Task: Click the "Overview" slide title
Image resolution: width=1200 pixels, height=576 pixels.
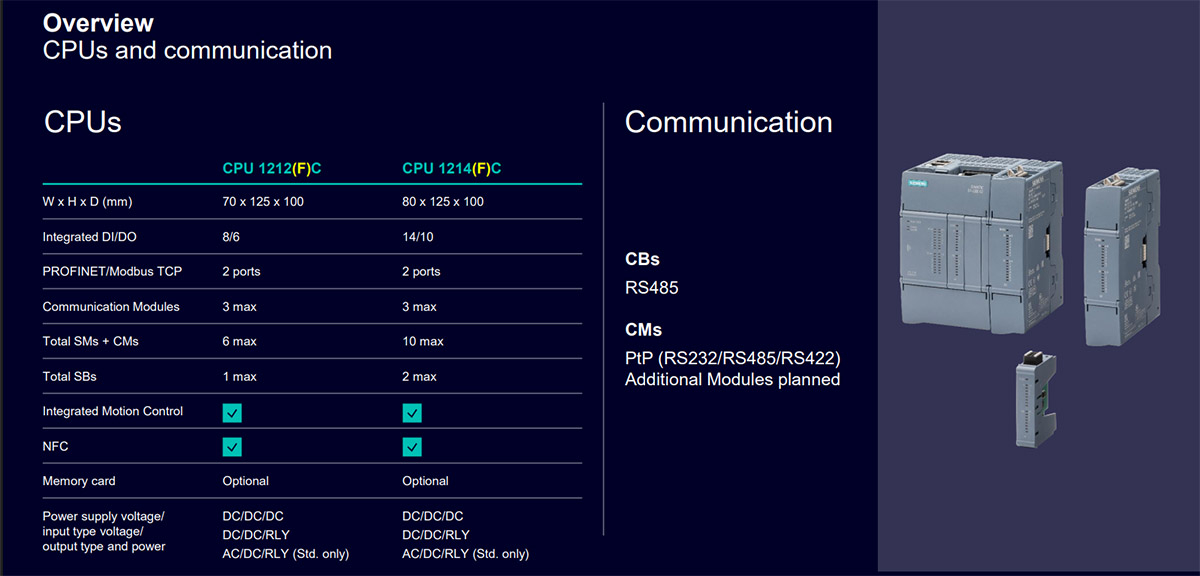Action: (x=99, y=22)
